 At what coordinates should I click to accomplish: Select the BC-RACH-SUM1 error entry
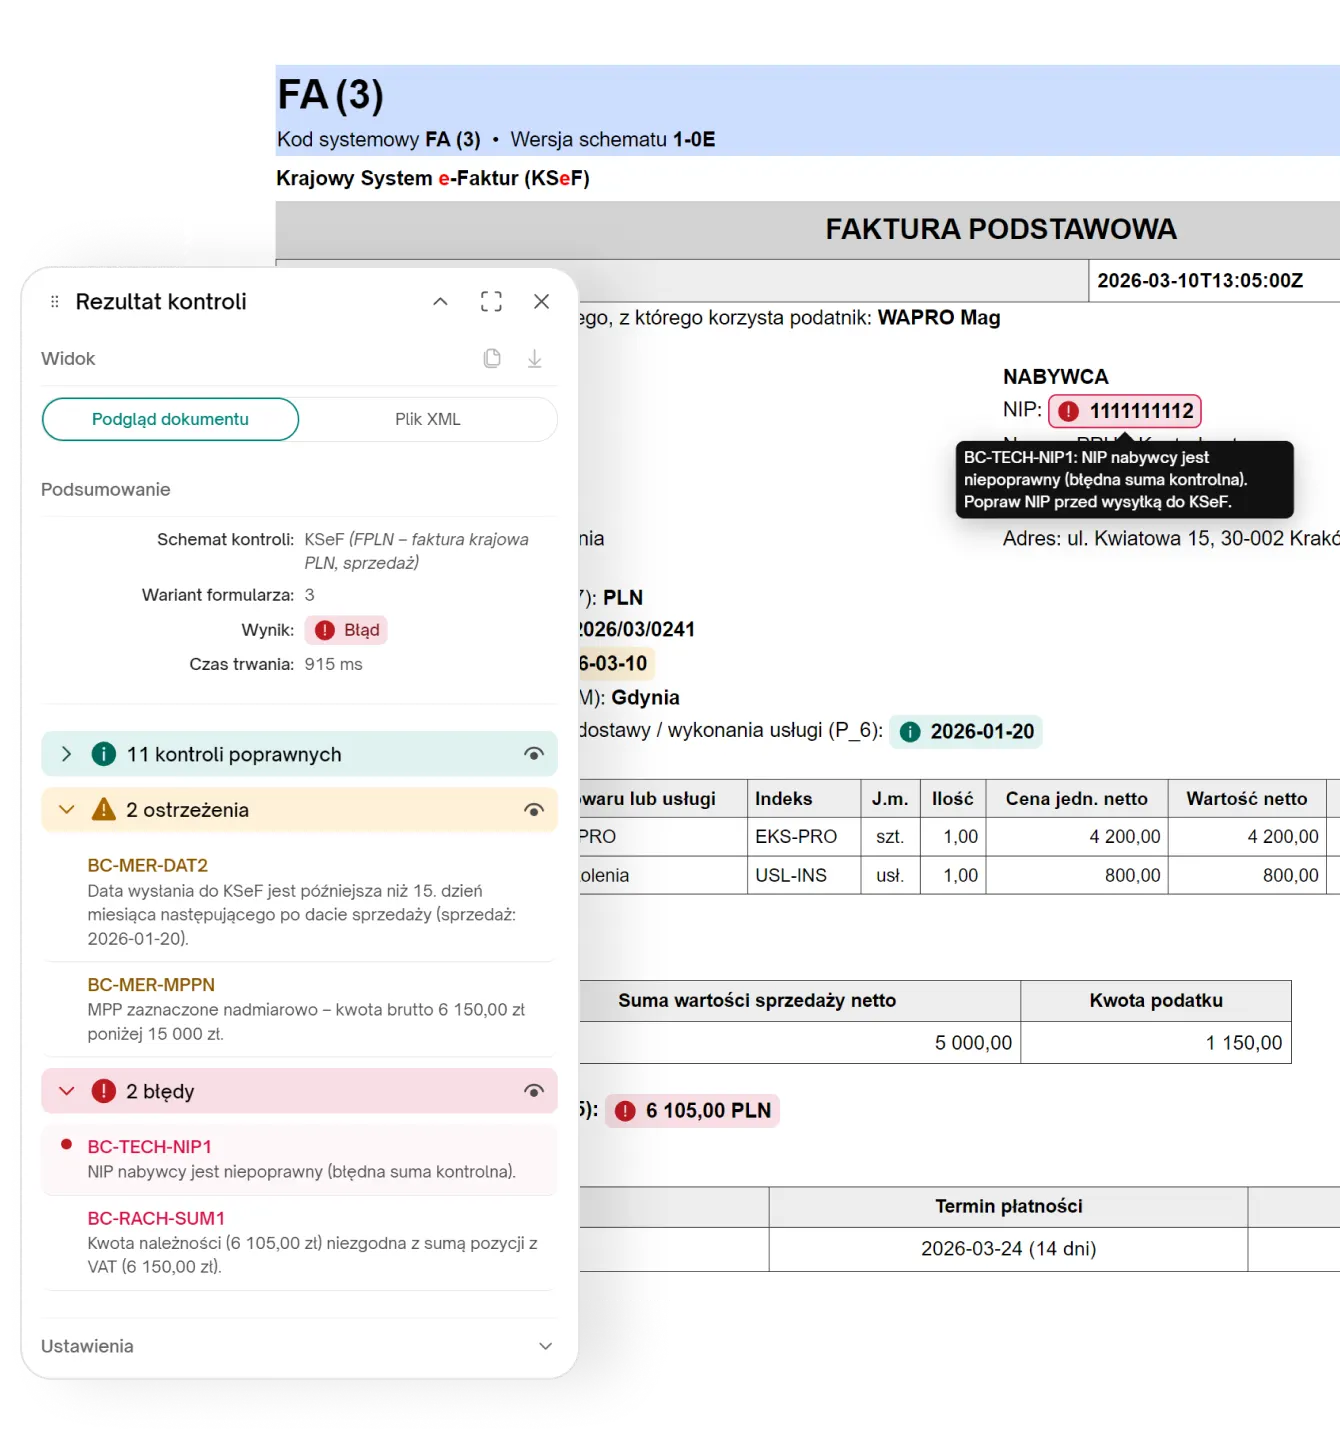[299, 1243]
